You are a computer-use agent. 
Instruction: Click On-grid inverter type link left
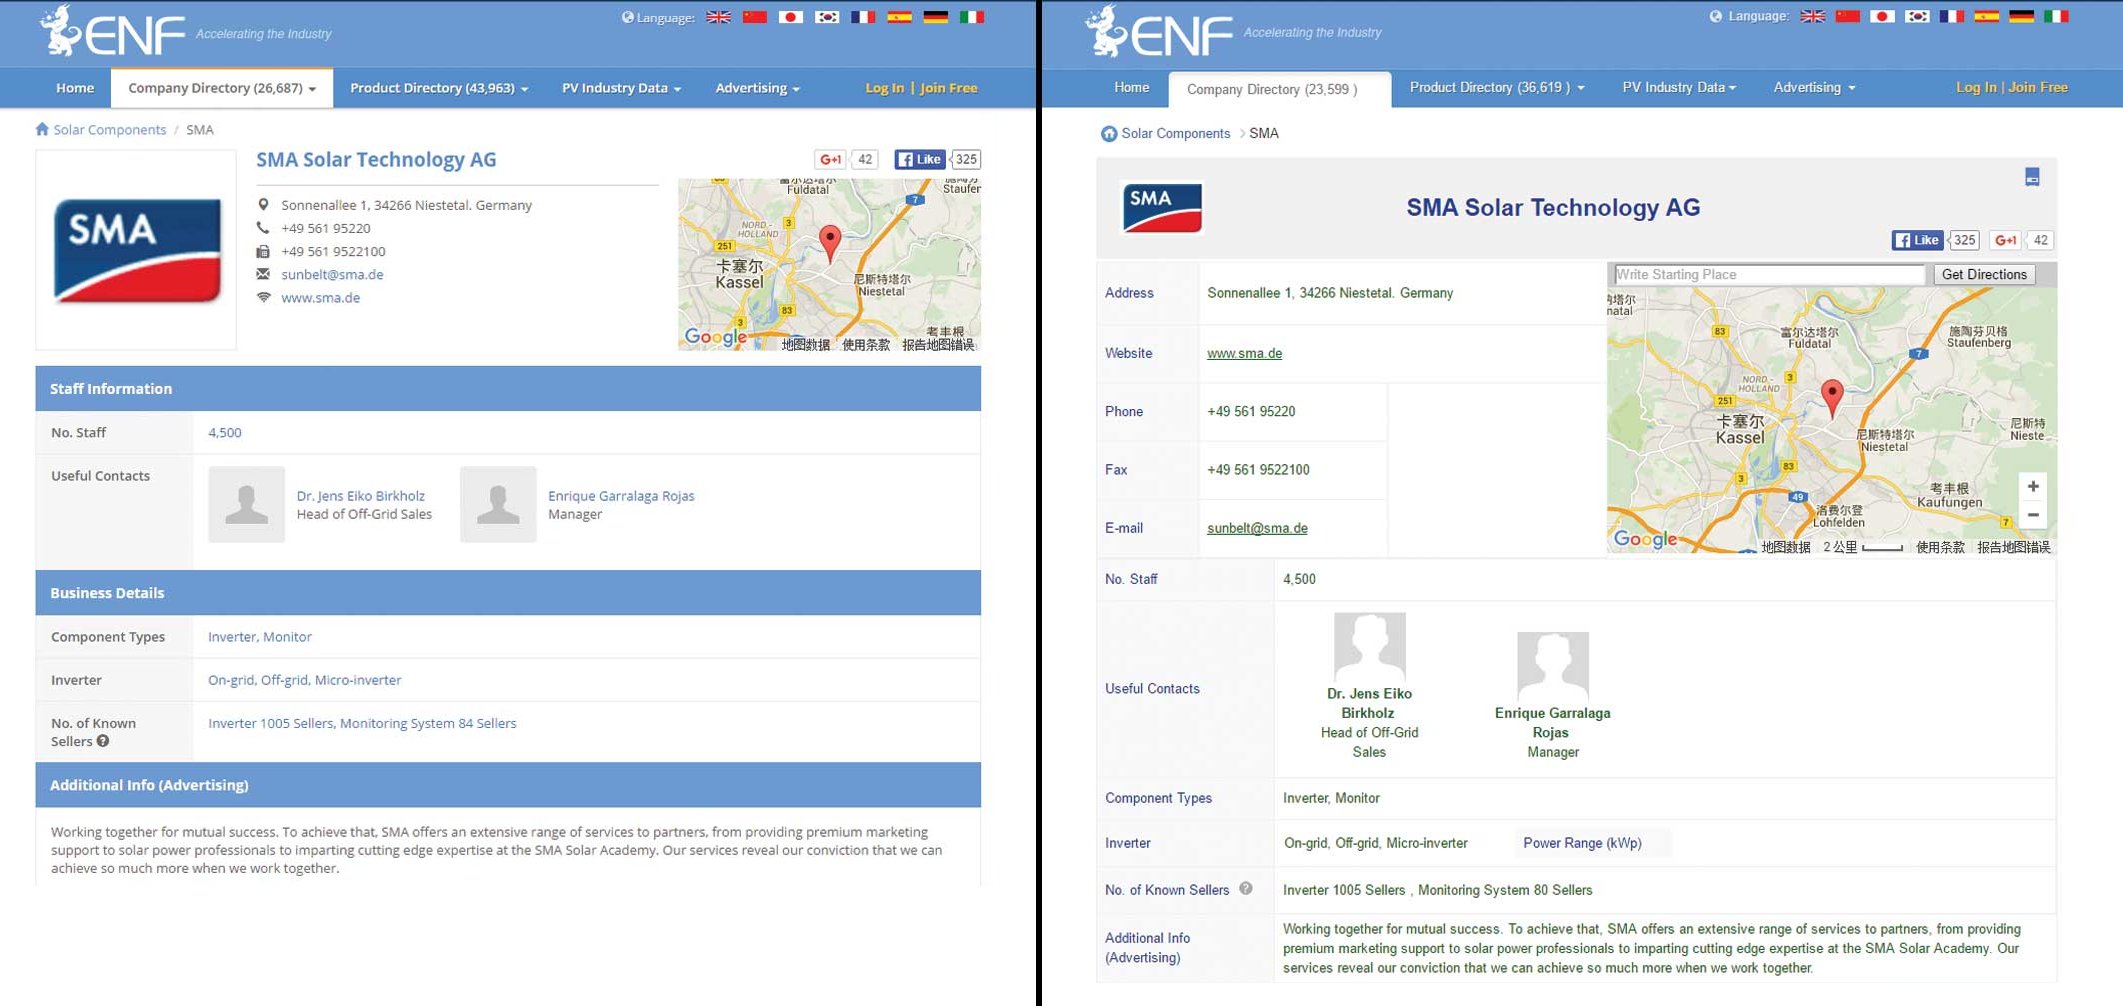pos(231,680)
